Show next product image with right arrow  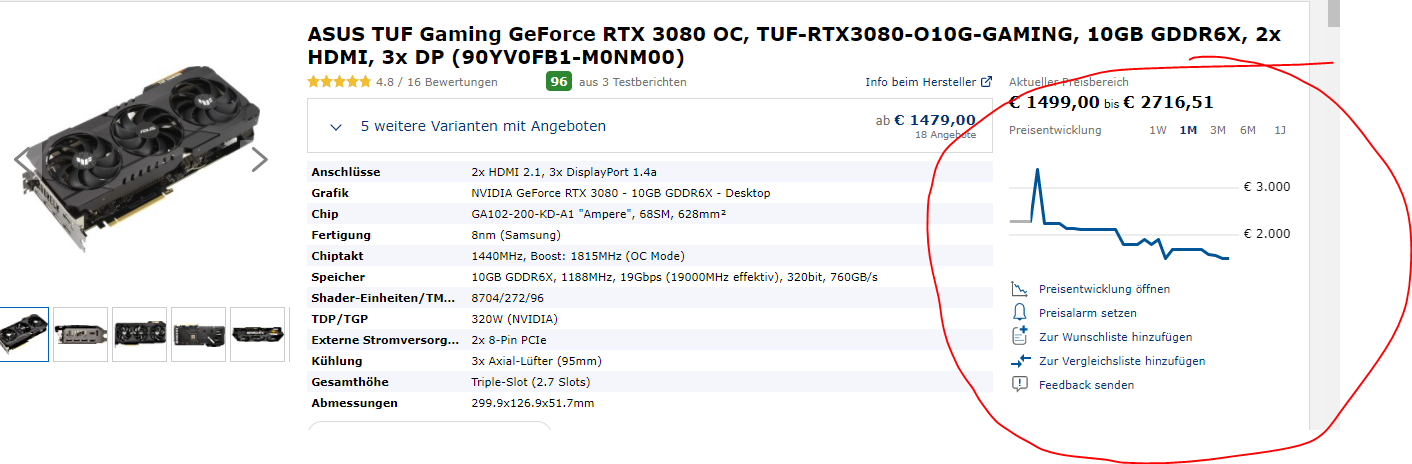tap(259, 160)
